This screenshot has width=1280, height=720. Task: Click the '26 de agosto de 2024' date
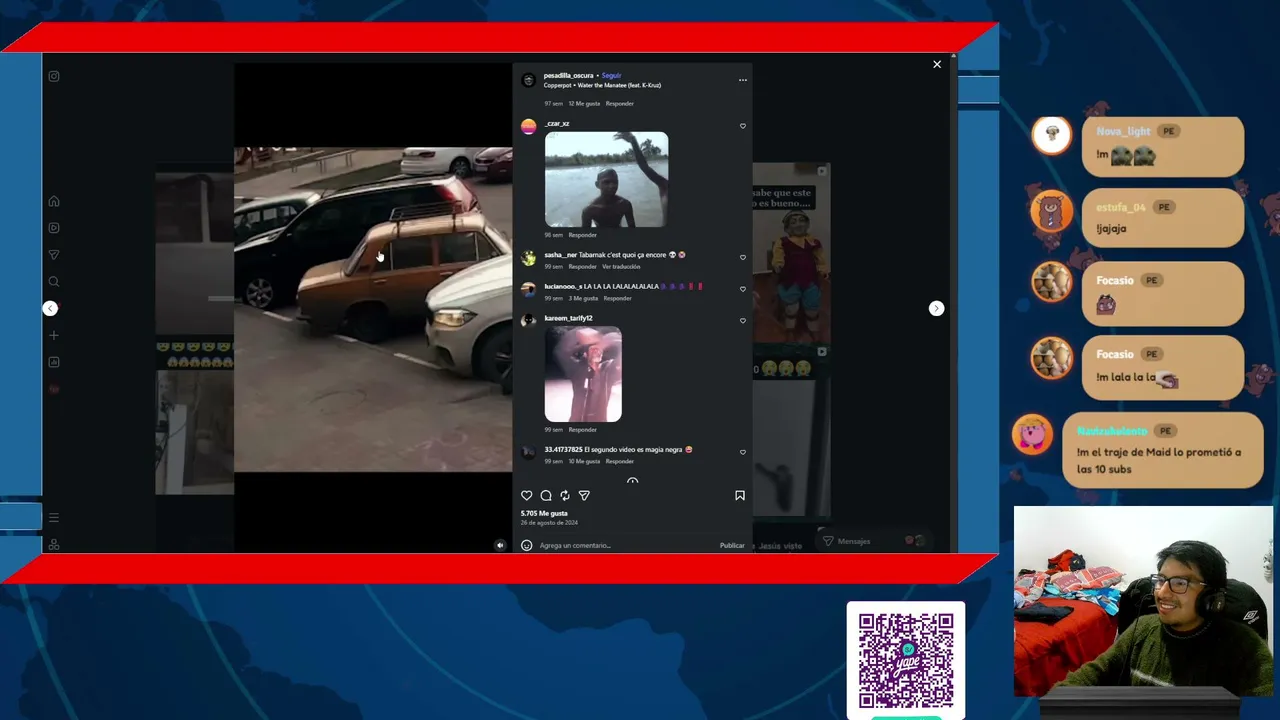(x=549, y=523)
